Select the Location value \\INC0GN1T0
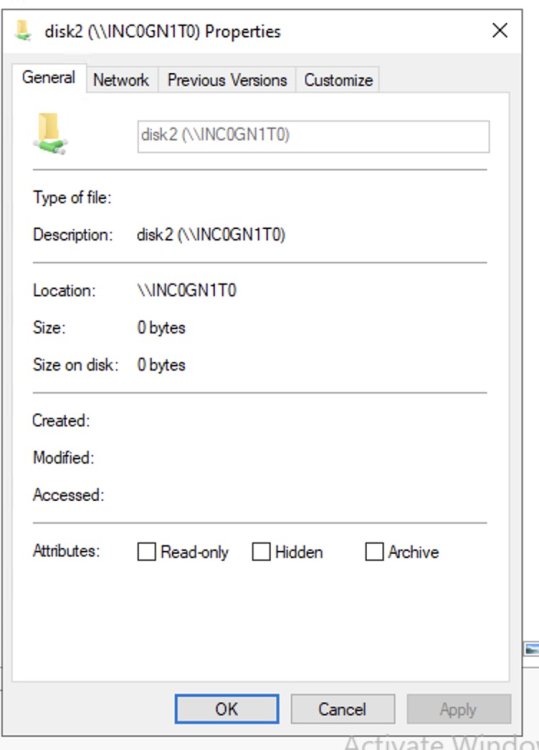Viewport: 539px width, 750px height. [x=187, y=290]
